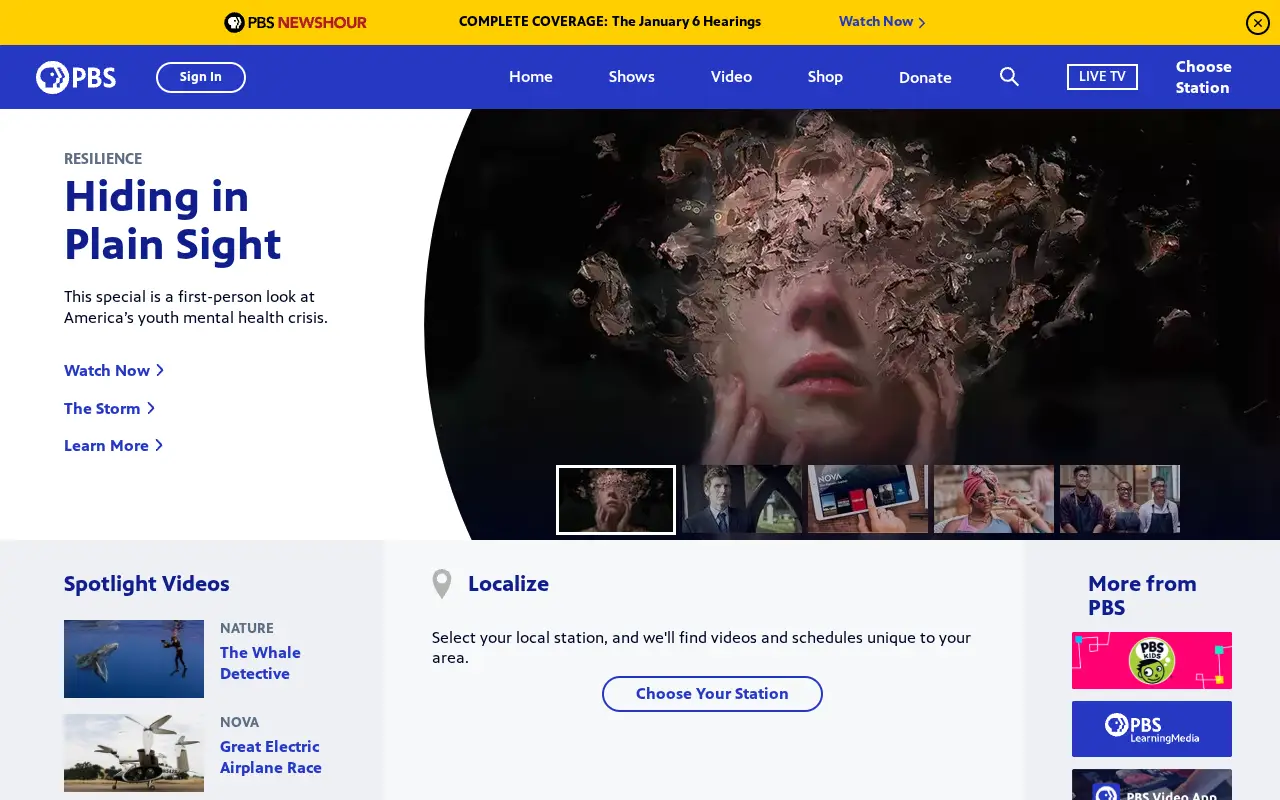Open the search magnifier icon

coord(1009,77)
